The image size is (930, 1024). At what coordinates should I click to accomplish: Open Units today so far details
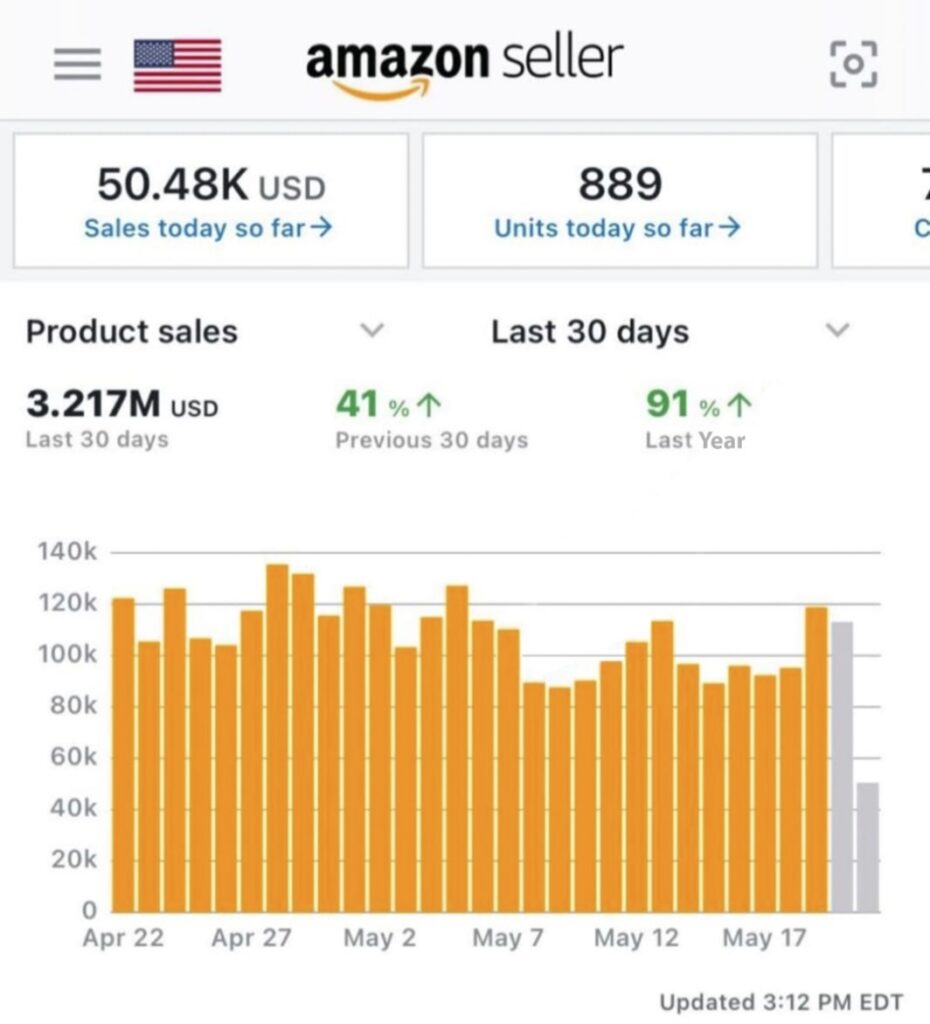(617, 228)
